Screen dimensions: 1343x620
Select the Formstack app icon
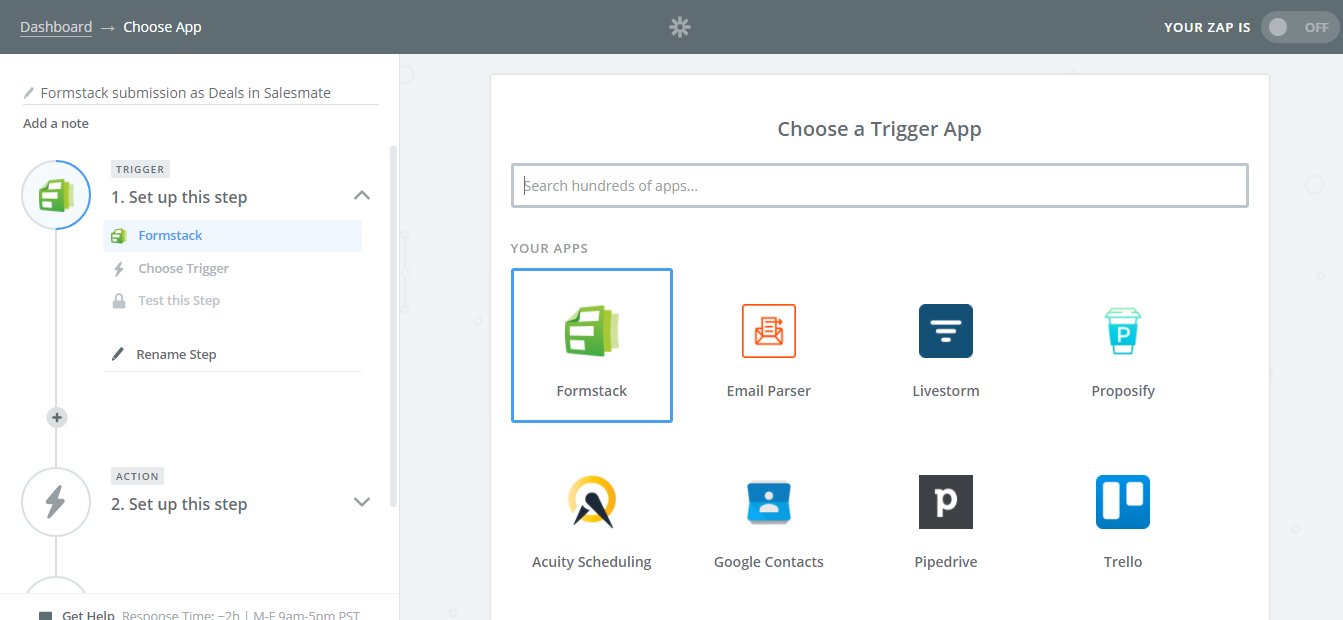pos(592,331)
